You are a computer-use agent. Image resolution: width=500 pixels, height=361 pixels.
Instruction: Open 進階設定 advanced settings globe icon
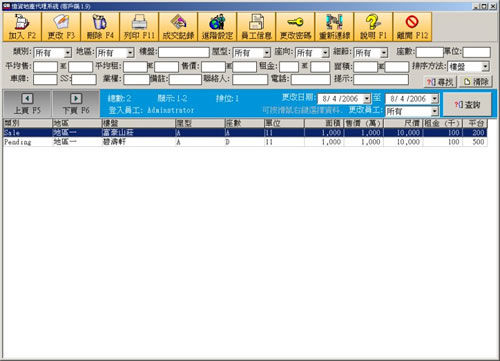(217, 27)
